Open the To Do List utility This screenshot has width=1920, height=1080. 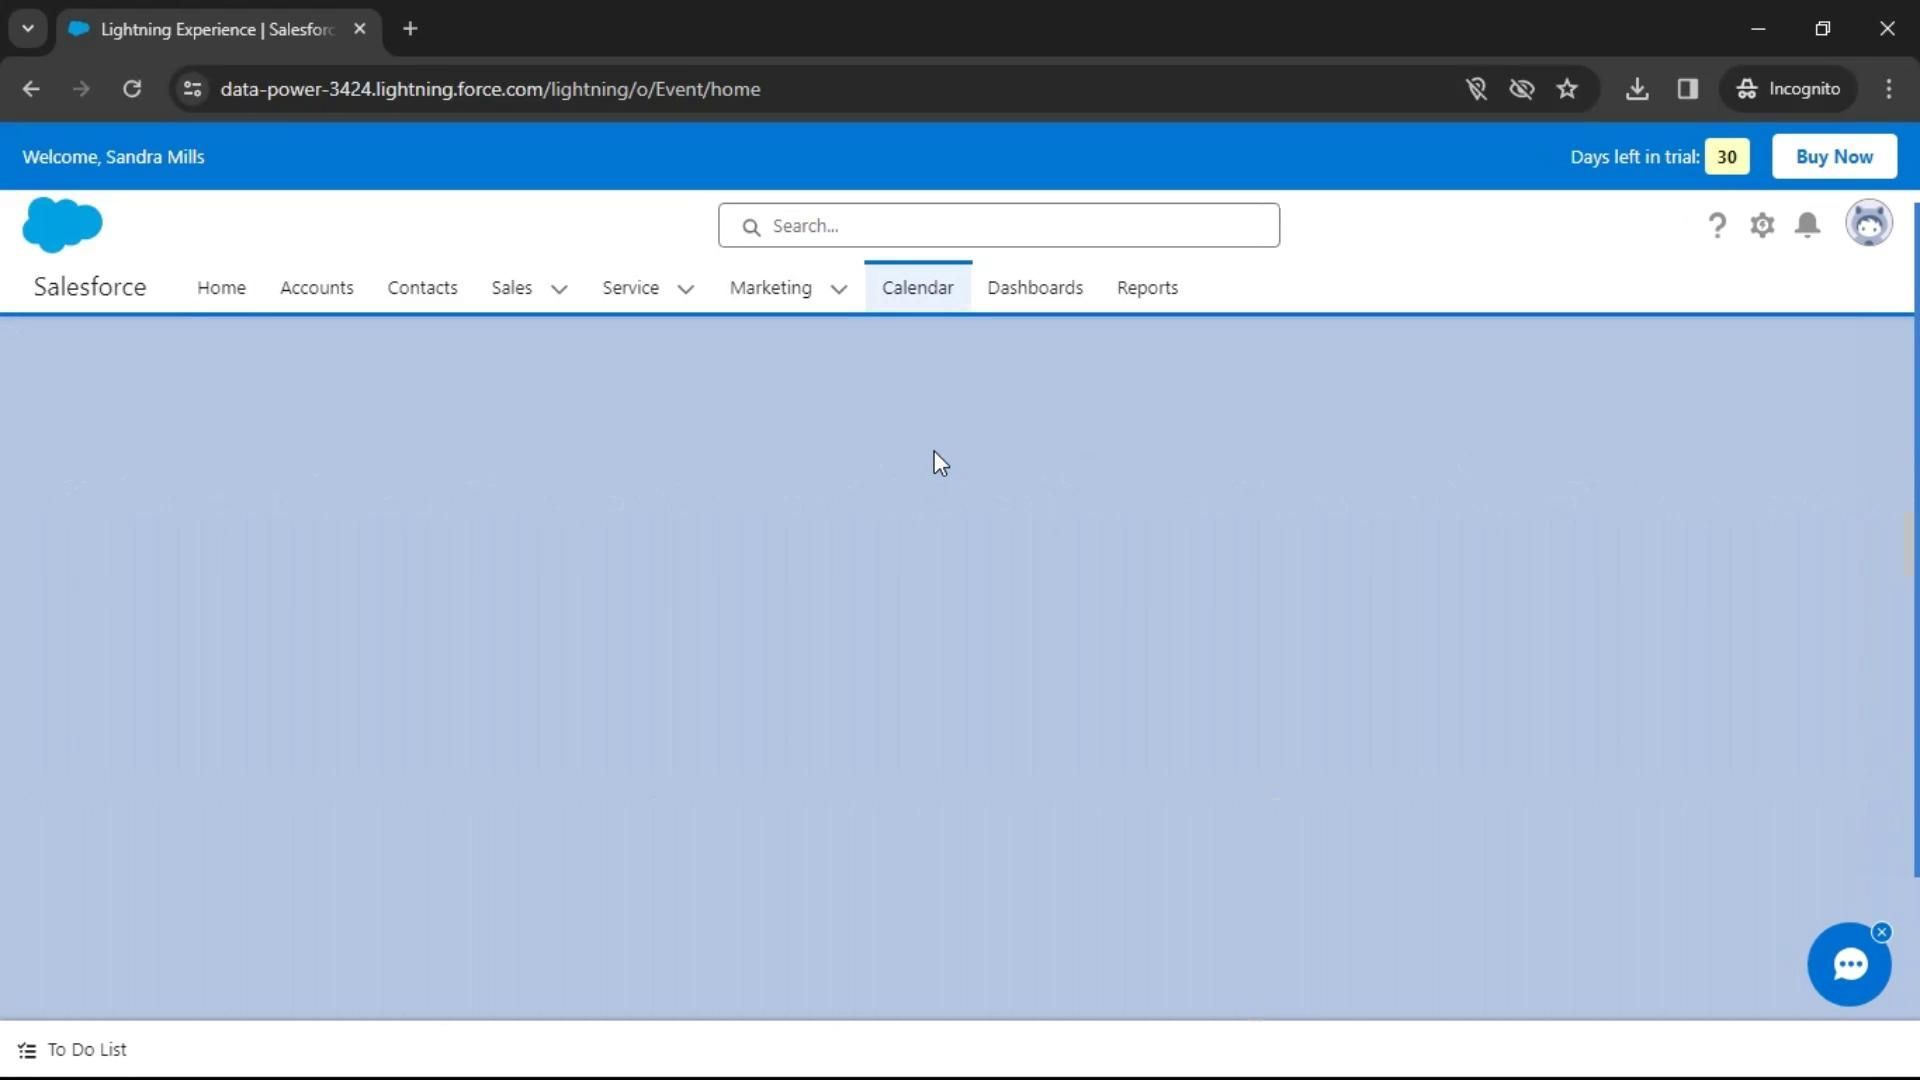pos(73,1050)
